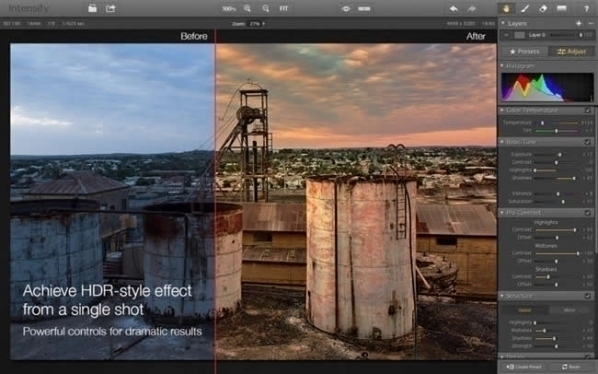This screenshot has width=598, height=374.
Task: Select the brush tool
Action: click(525, 8)
